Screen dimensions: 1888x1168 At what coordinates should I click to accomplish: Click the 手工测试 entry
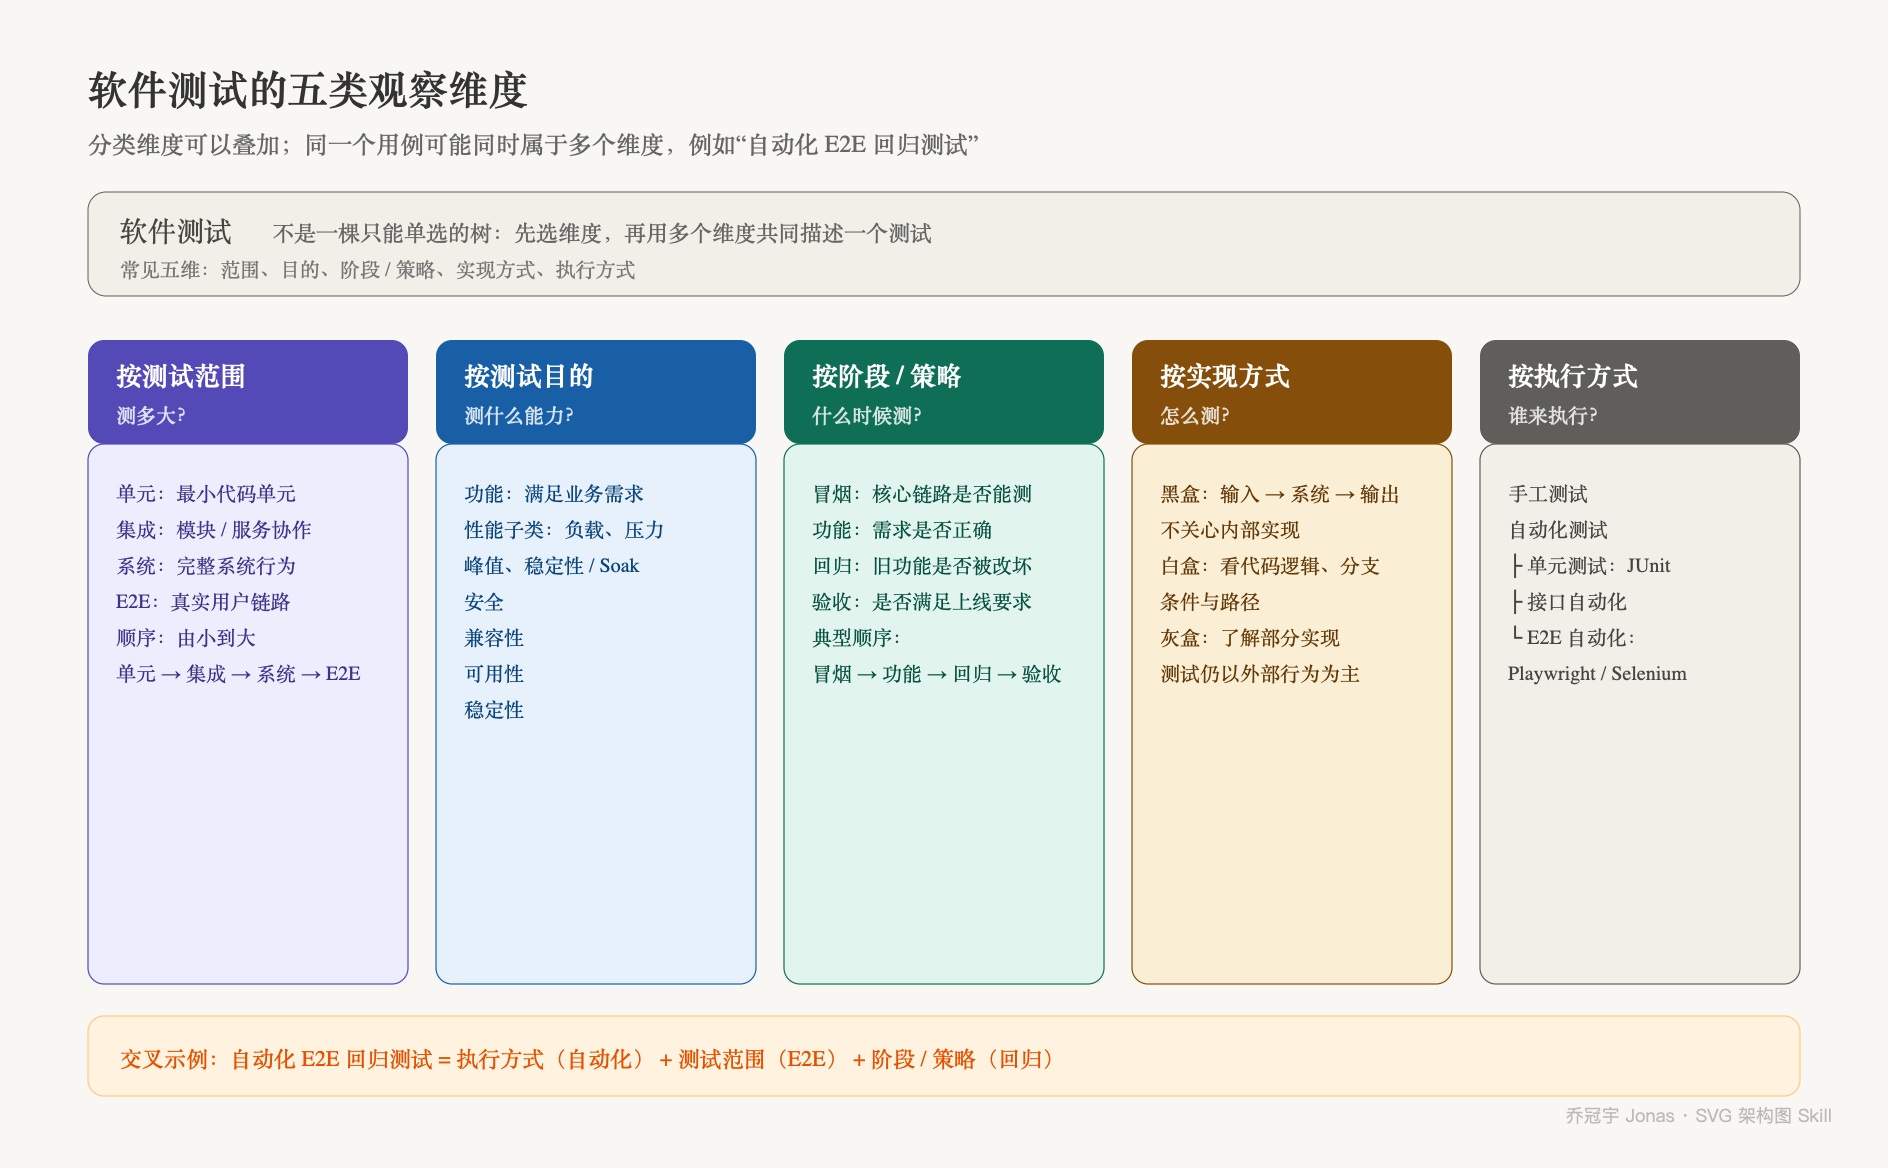point(1548,494)
